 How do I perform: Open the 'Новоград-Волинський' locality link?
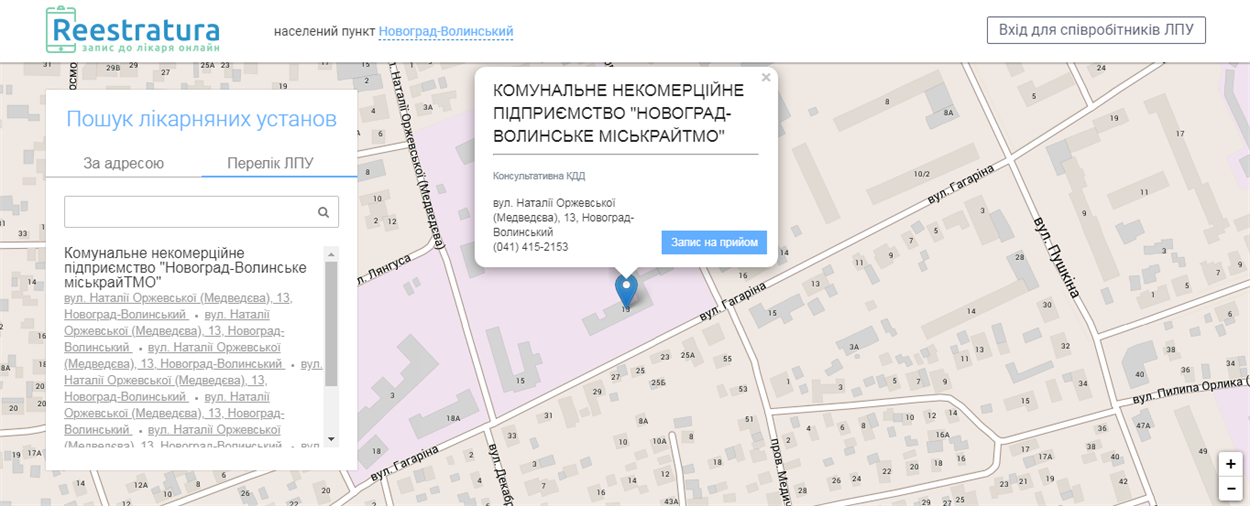tap(446, 32)
